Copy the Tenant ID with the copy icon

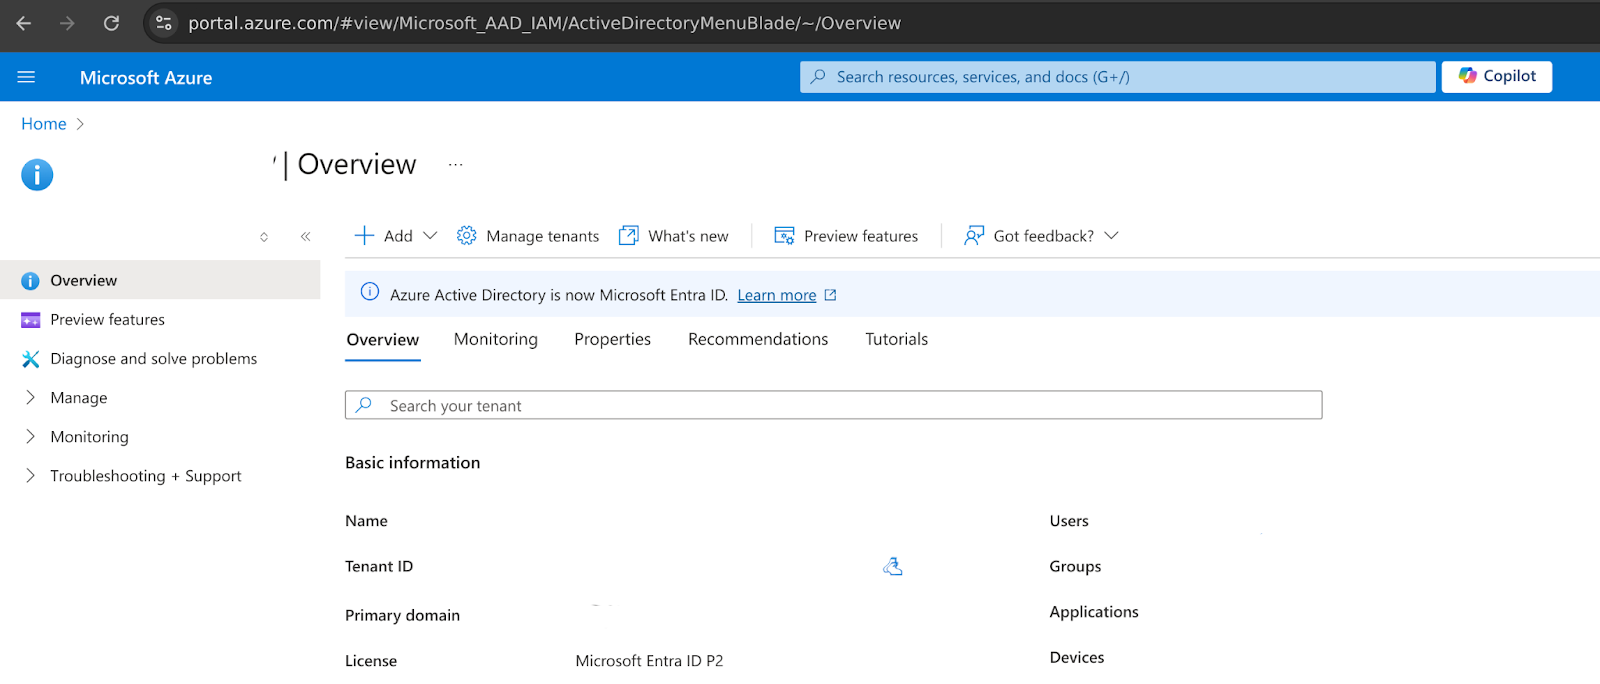point(893,566)
